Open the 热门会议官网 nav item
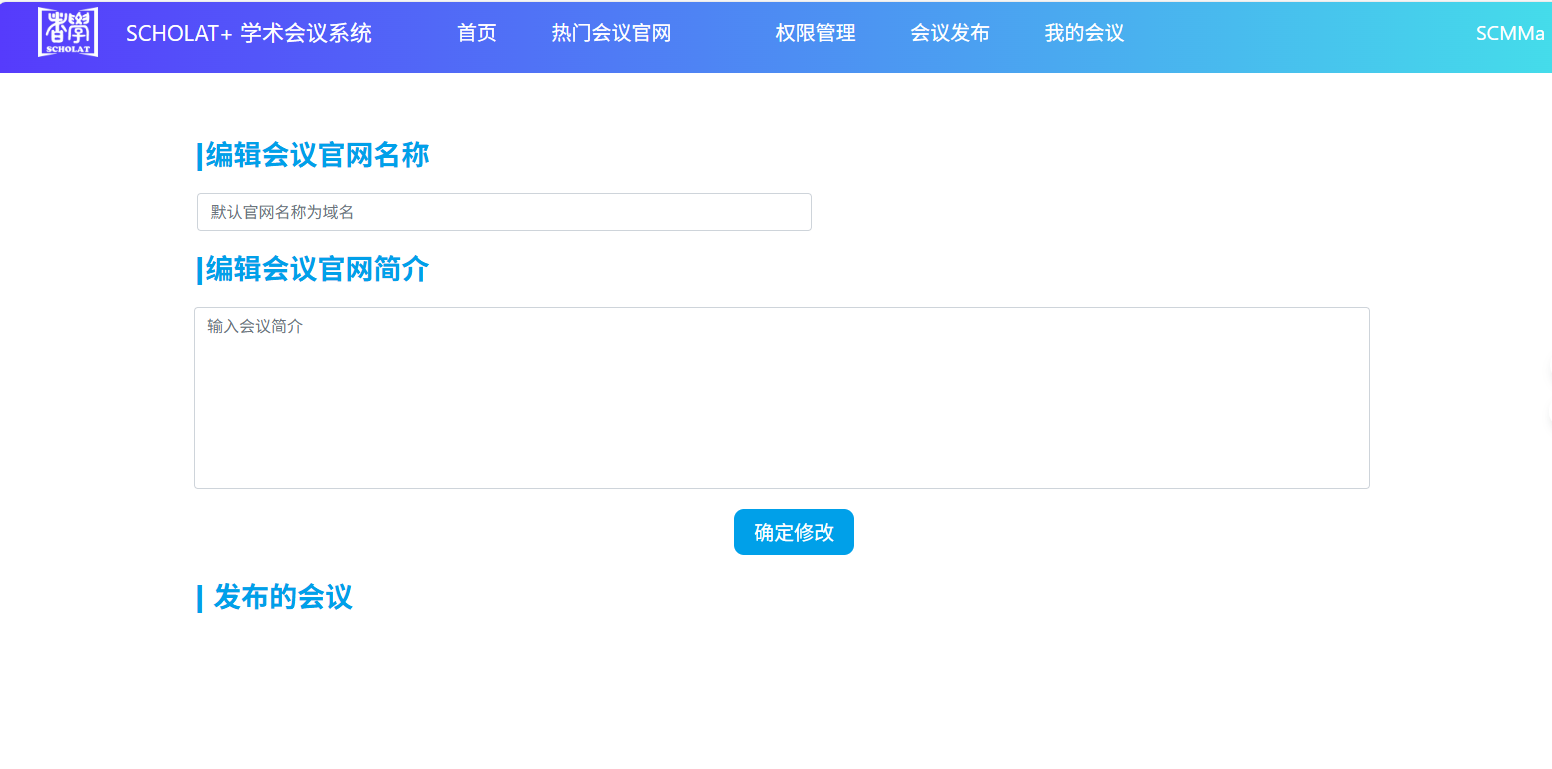This screenshot has height=769, width=1552. (x=610, y=33)
